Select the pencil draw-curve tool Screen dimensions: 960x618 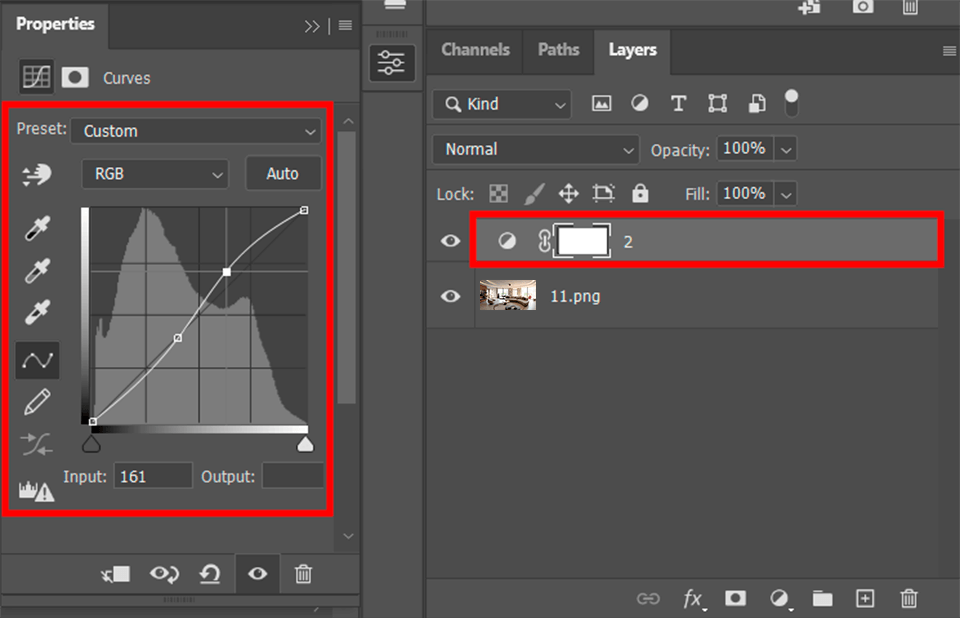coord(37,402)
